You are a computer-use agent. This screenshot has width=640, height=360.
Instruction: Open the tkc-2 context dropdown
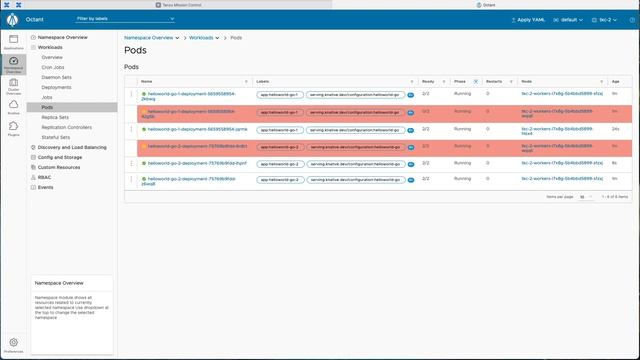tap(604, 20)
